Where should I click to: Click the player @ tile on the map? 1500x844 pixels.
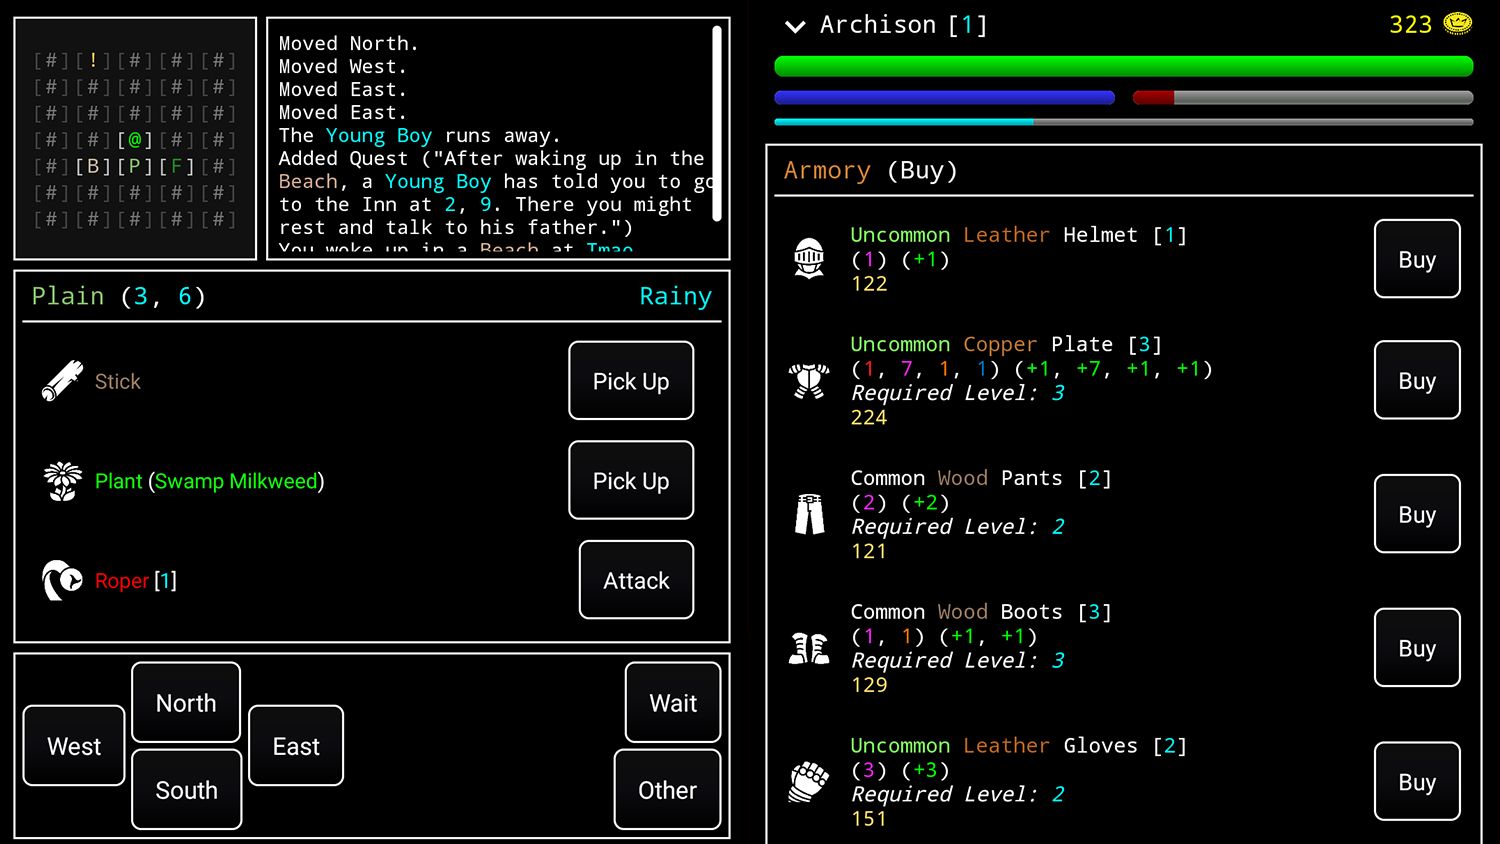coord(135,139)
